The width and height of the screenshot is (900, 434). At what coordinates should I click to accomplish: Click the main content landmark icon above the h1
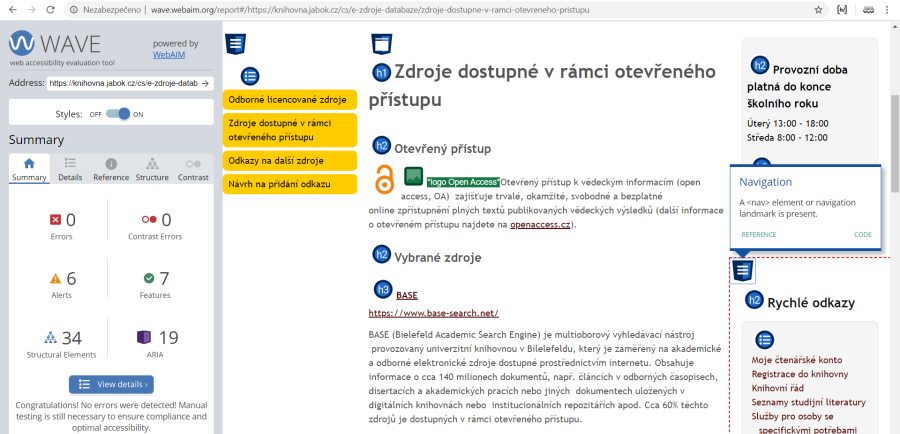click(x=382, y=44)
